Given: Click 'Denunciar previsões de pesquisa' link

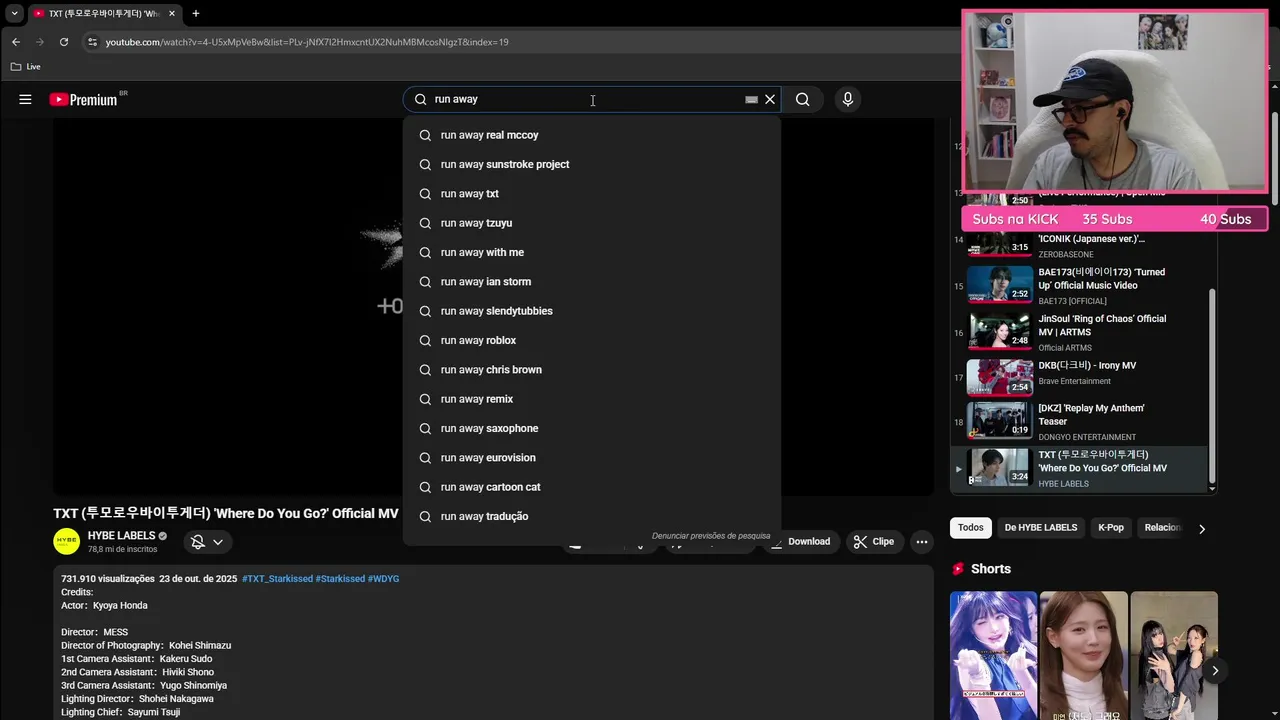Looking at the screenshot, I should click(x=711, y=536).
